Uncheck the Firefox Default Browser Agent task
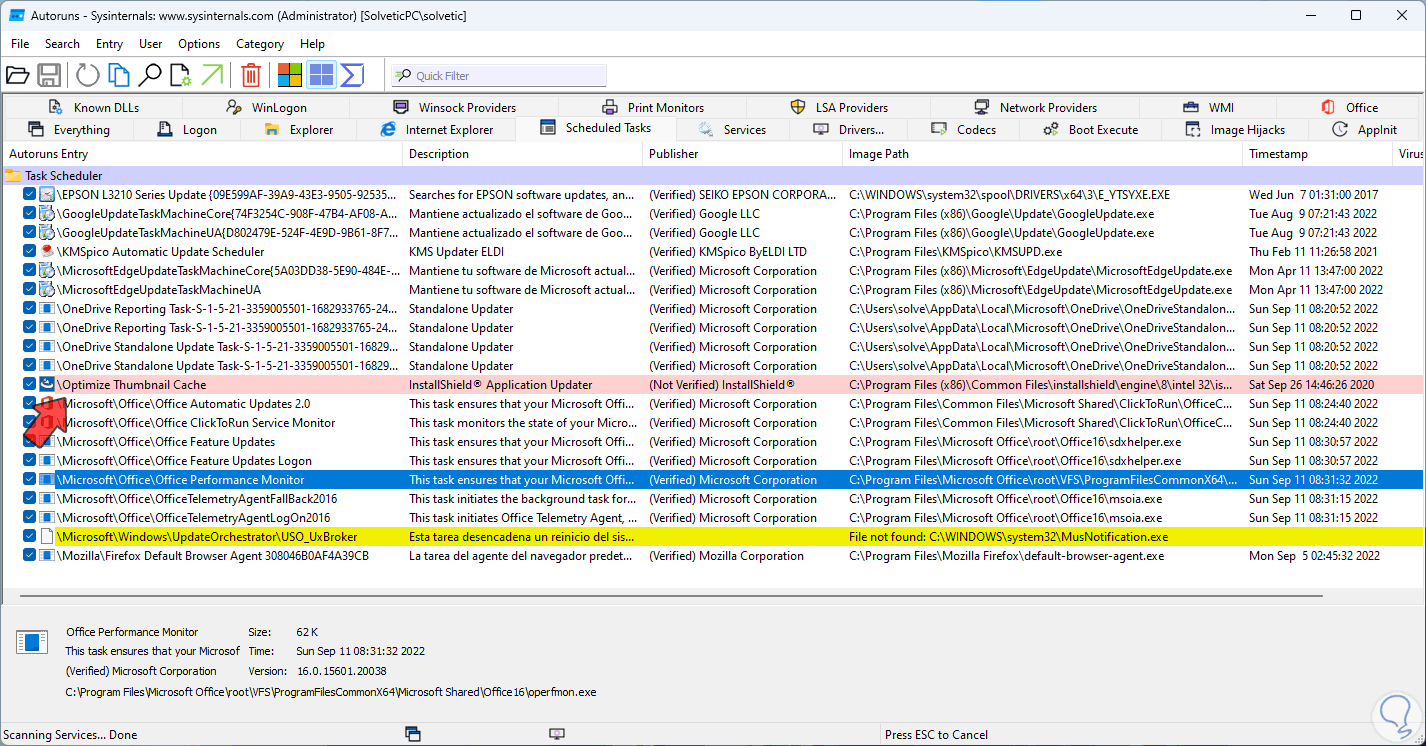1426x746 pixels. click(x=30, y=556)
